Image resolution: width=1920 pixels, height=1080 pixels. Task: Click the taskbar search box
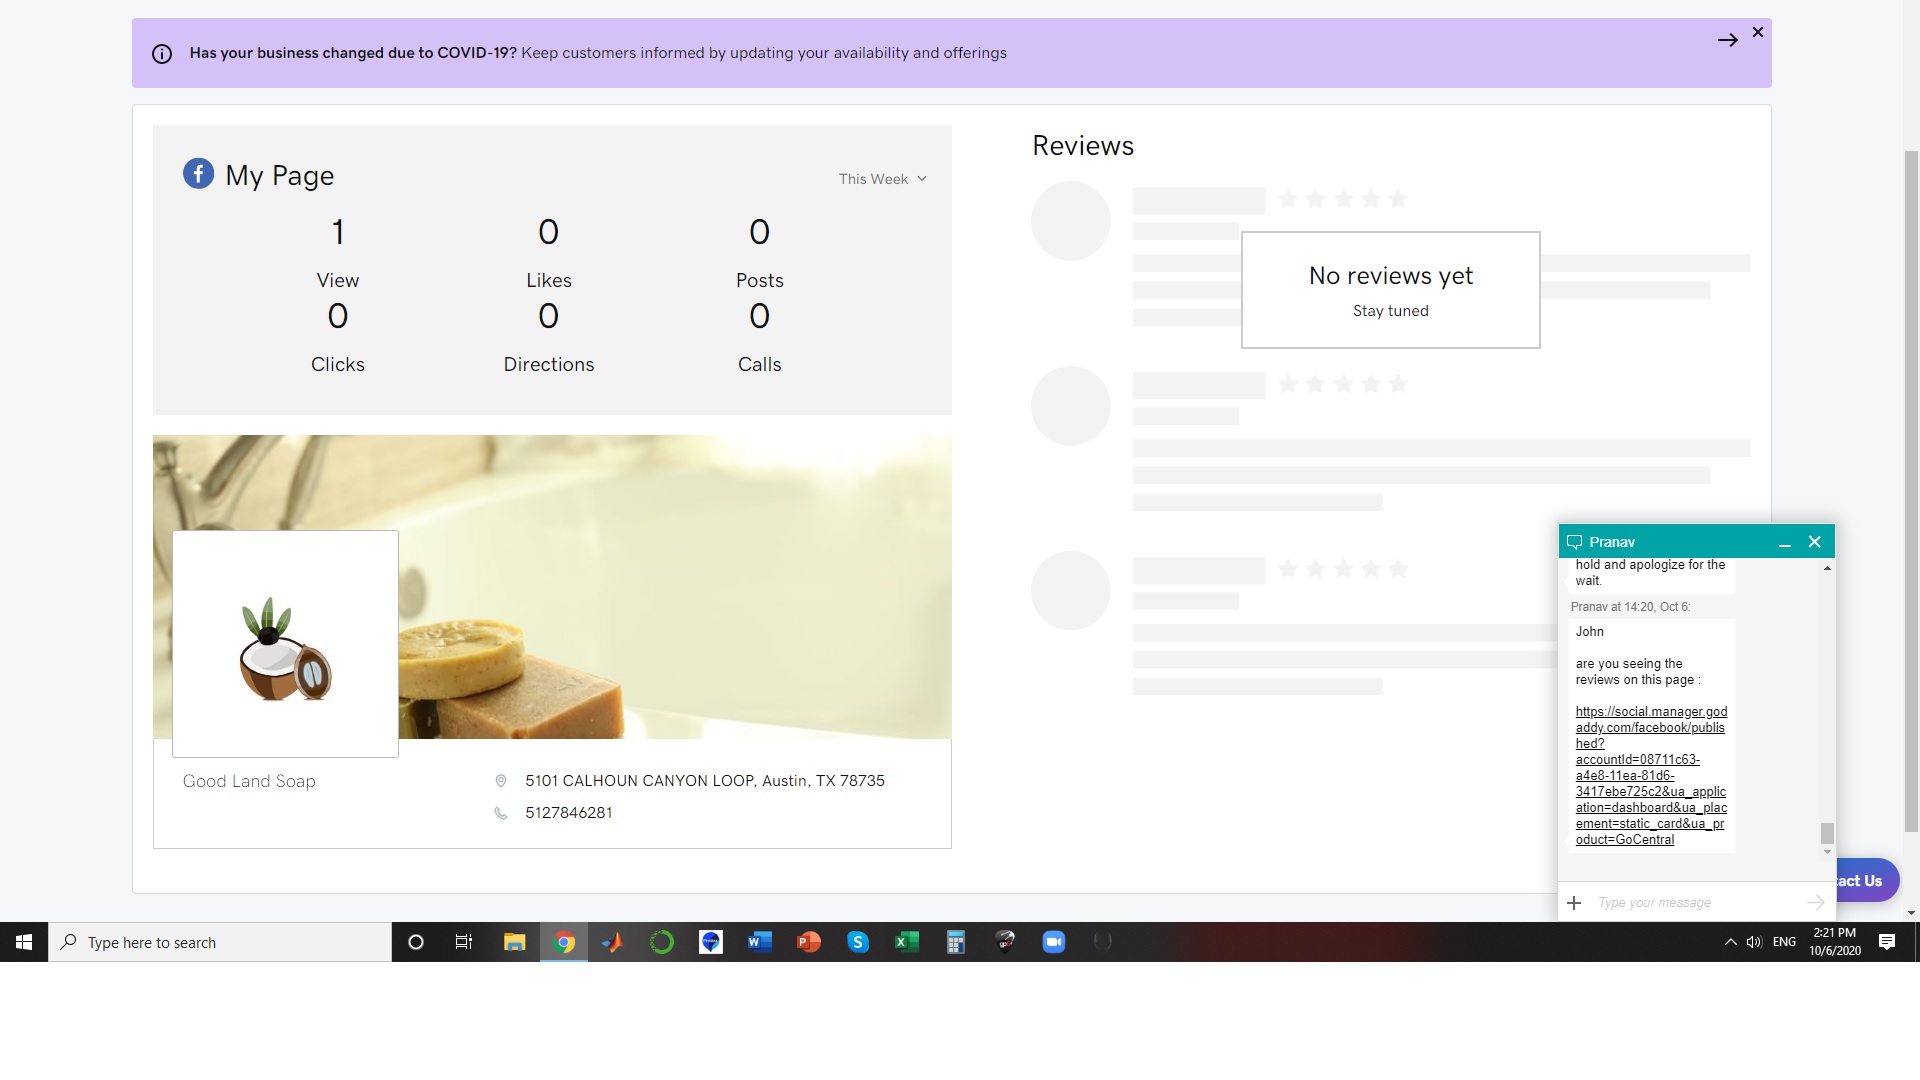pyautogui.click(x=220, y=942)
